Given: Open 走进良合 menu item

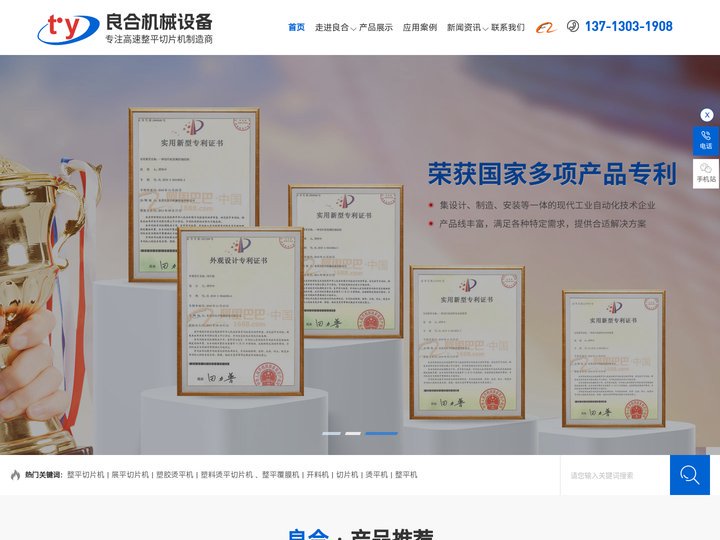Looking at the screenshot, I should coord(332,28).
